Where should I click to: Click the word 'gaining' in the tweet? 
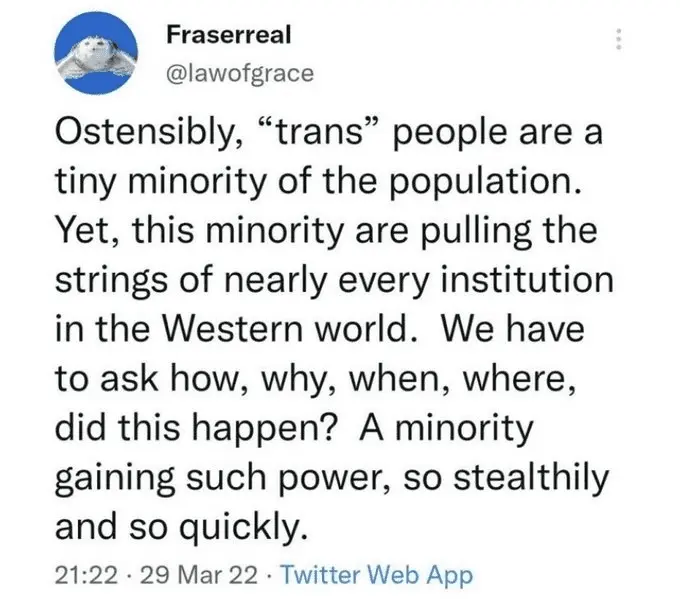coord(115,478)
